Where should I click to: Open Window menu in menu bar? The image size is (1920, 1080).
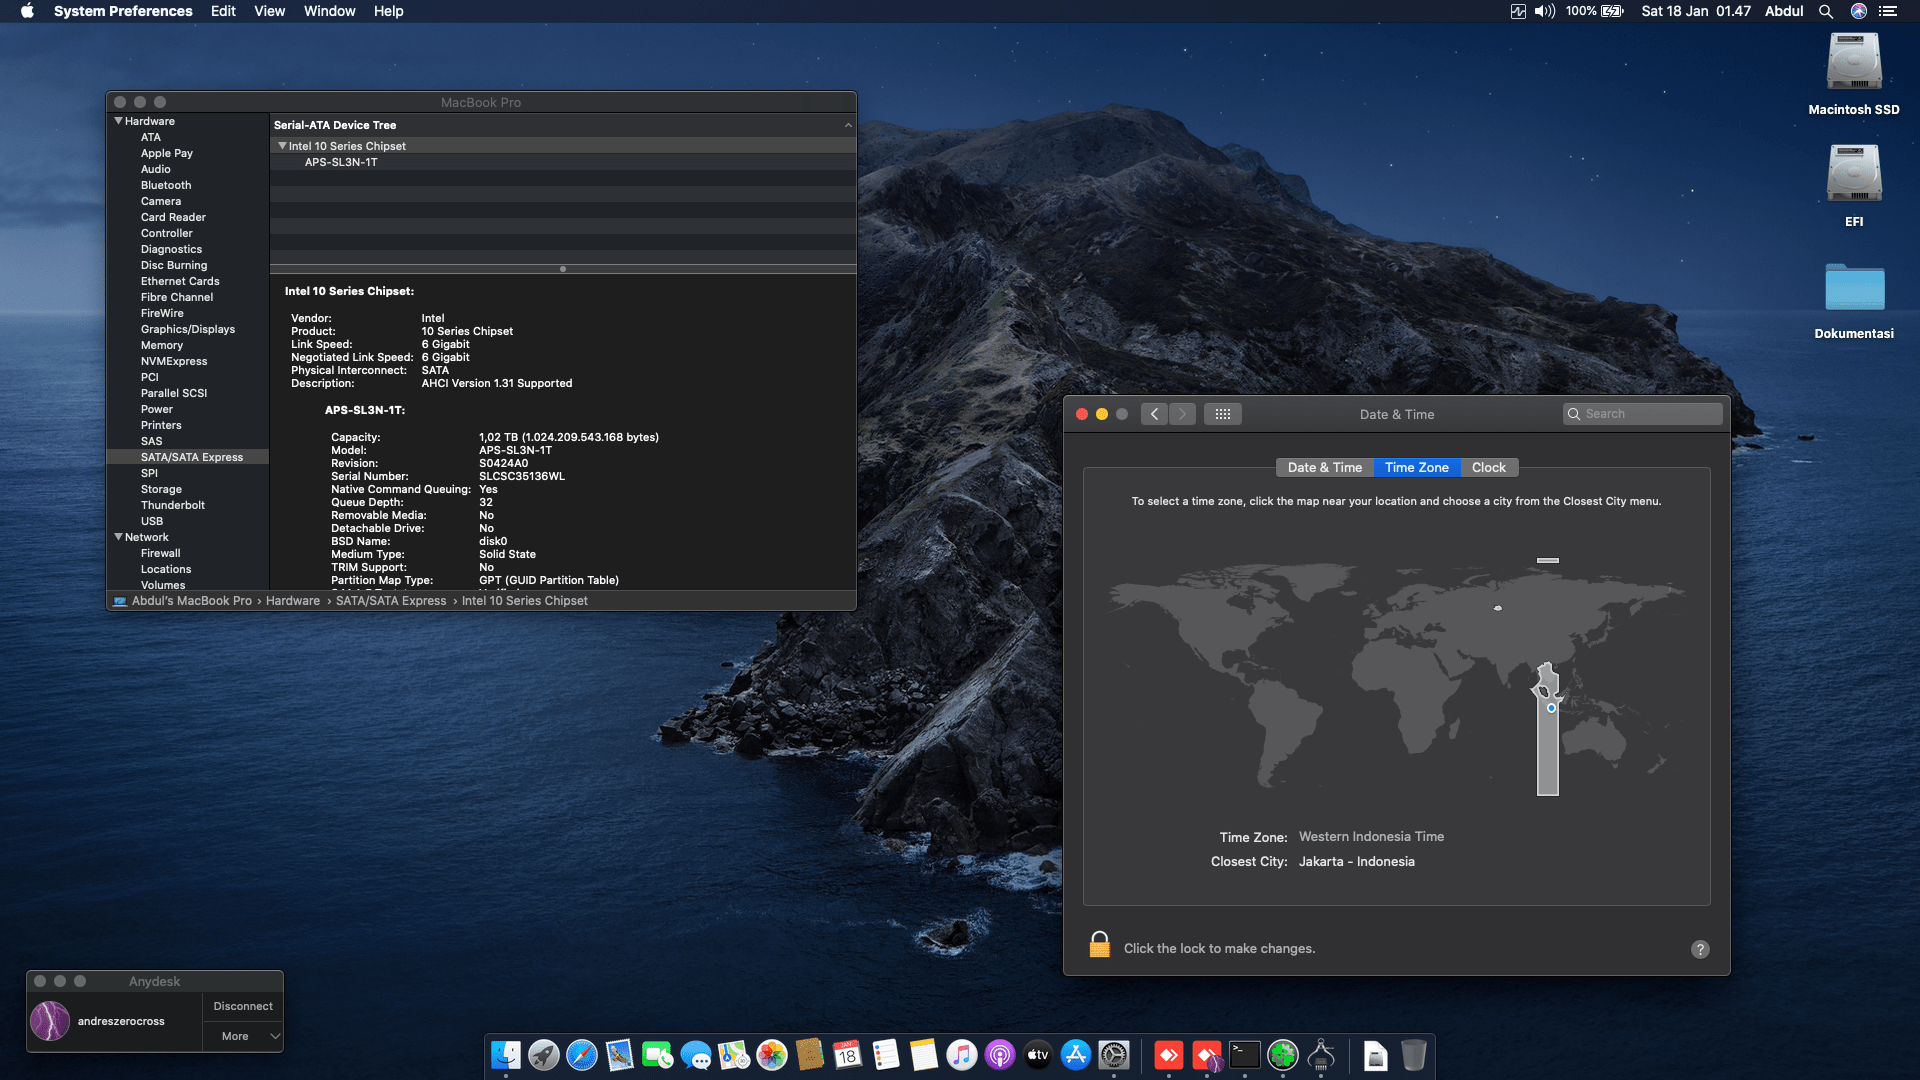point(329,11)
